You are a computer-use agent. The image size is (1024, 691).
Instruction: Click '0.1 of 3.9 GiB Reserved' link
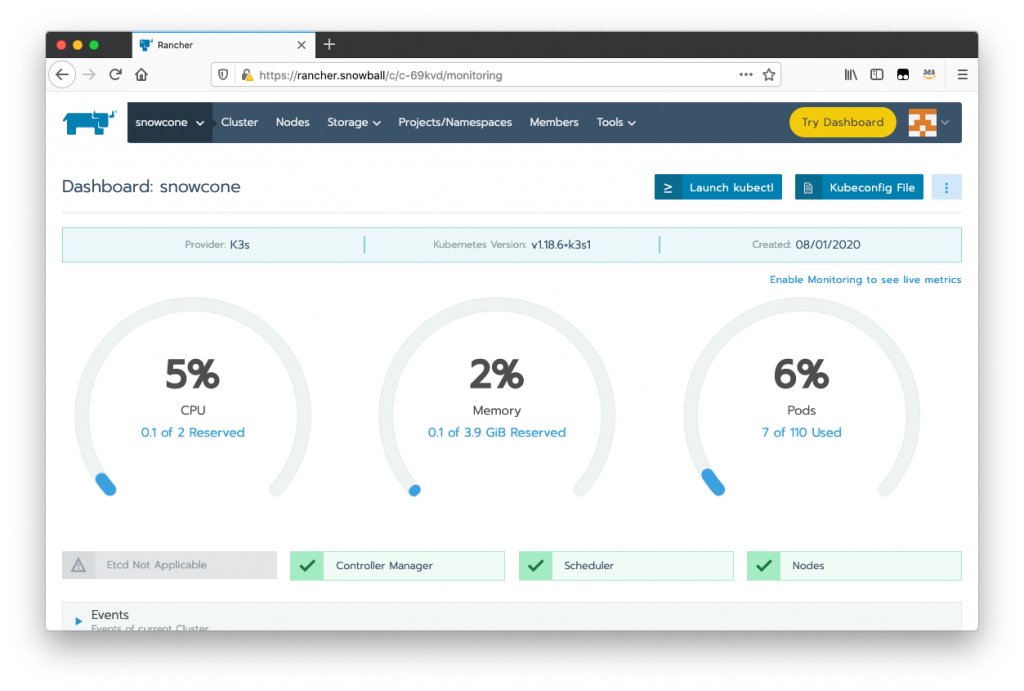(496, 432)
